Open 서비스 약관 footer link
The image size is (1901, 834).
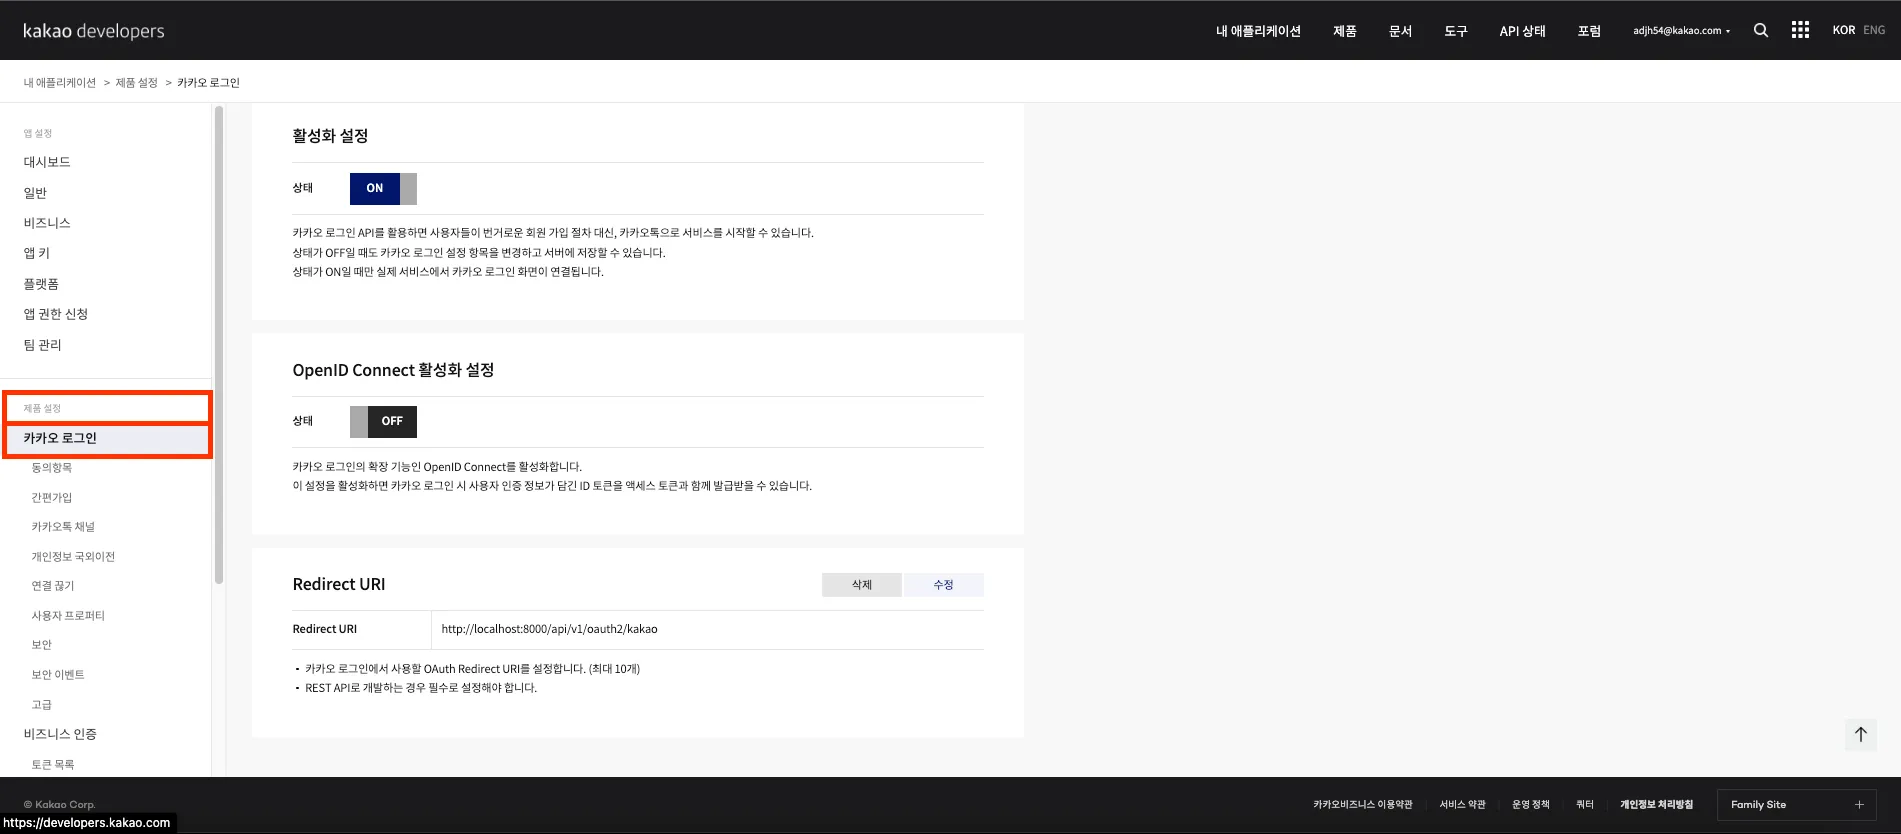1463,805
